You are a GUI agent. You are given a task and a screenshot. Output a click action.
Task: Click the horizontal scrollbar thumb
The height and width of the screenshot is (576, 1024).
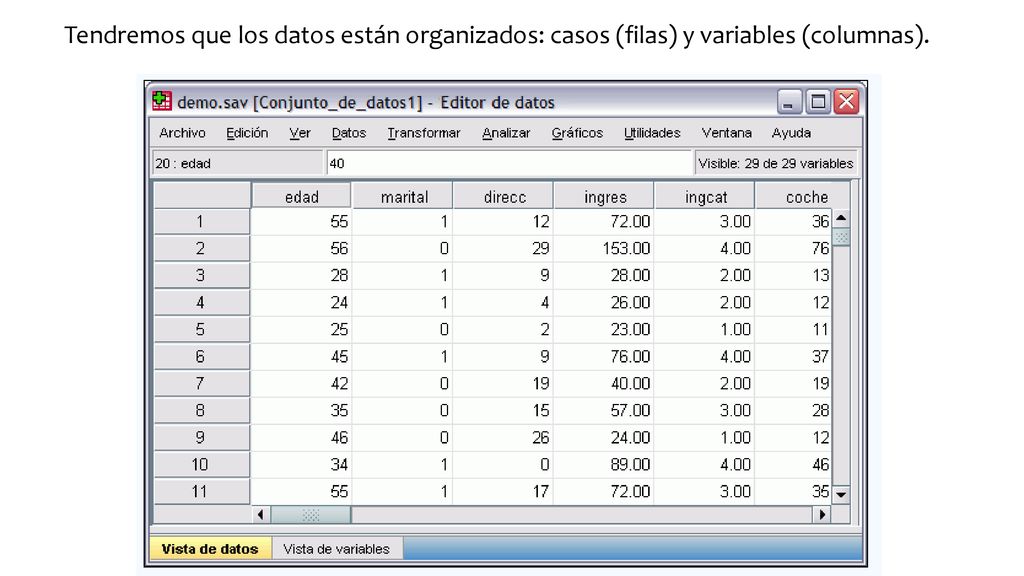(x=311, y=515)
